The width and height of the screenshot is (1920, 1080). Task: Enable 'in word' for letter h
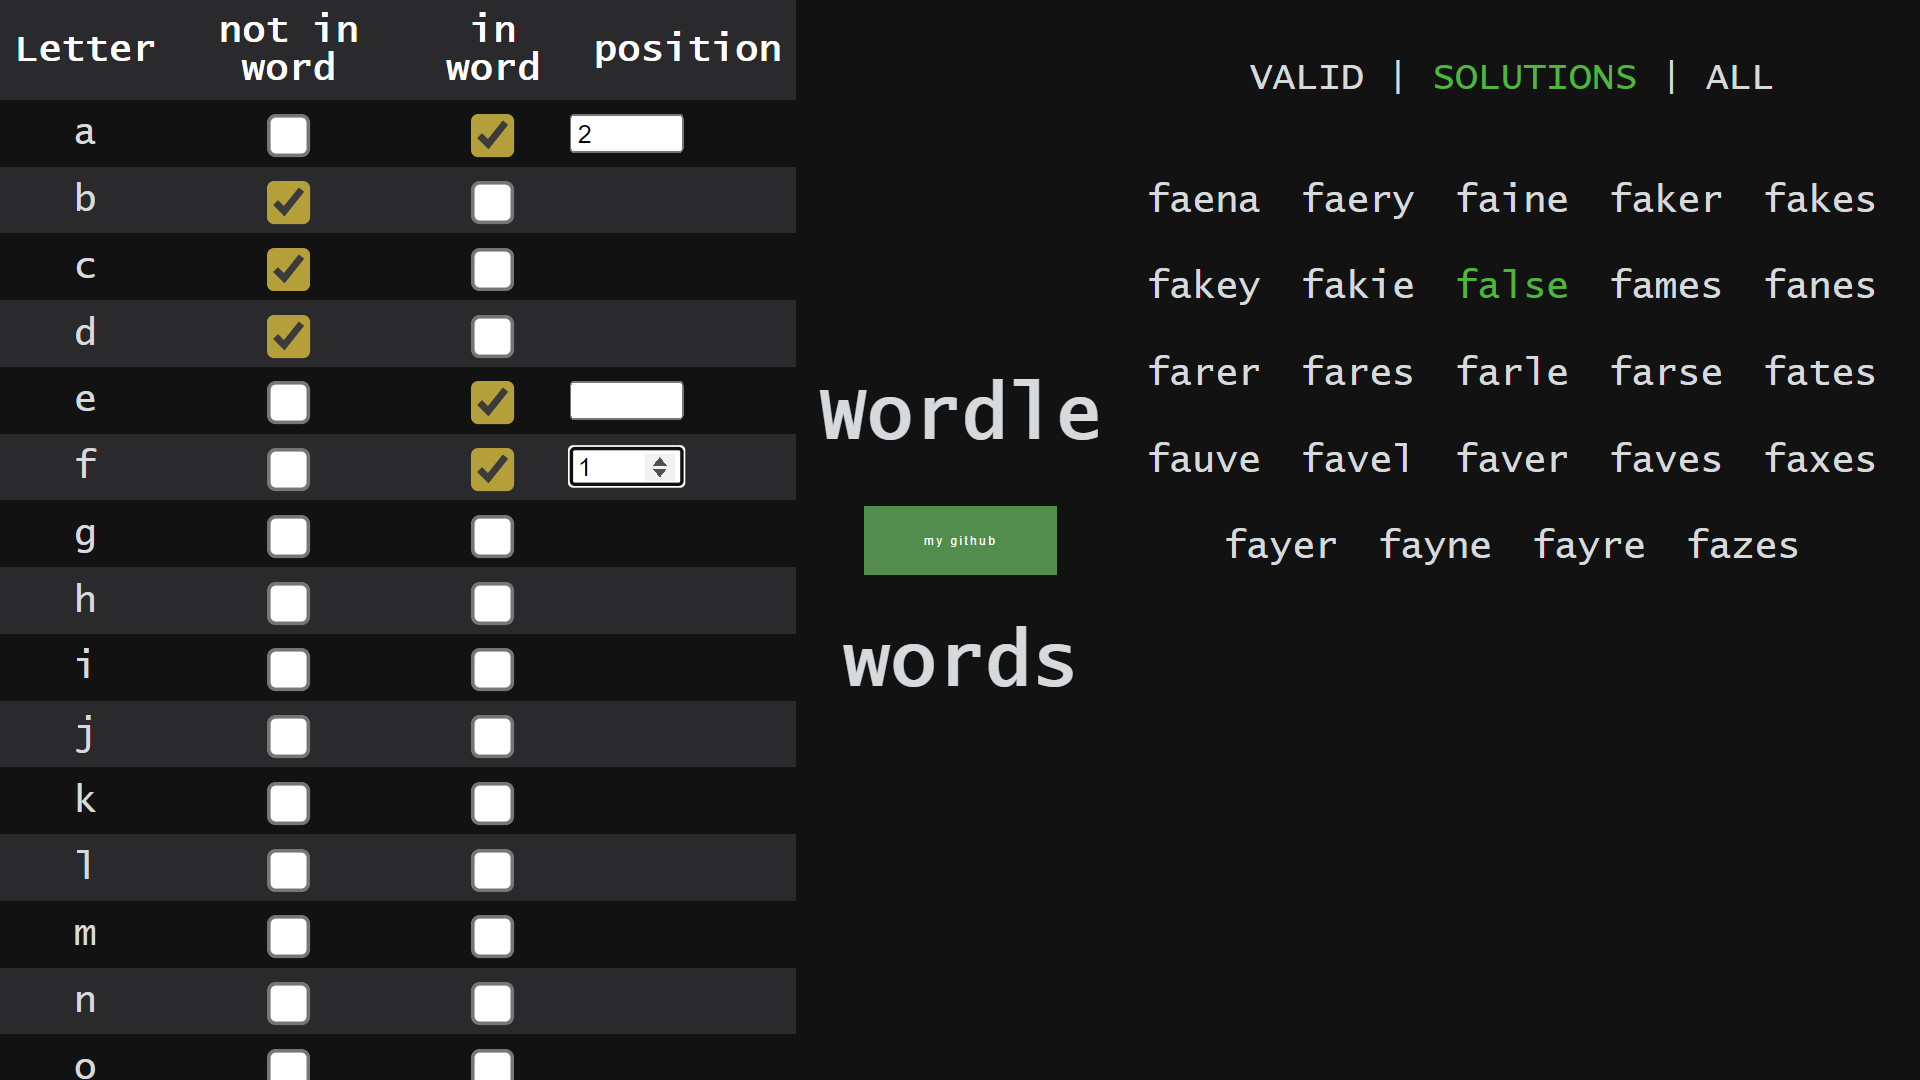[492, 603]
